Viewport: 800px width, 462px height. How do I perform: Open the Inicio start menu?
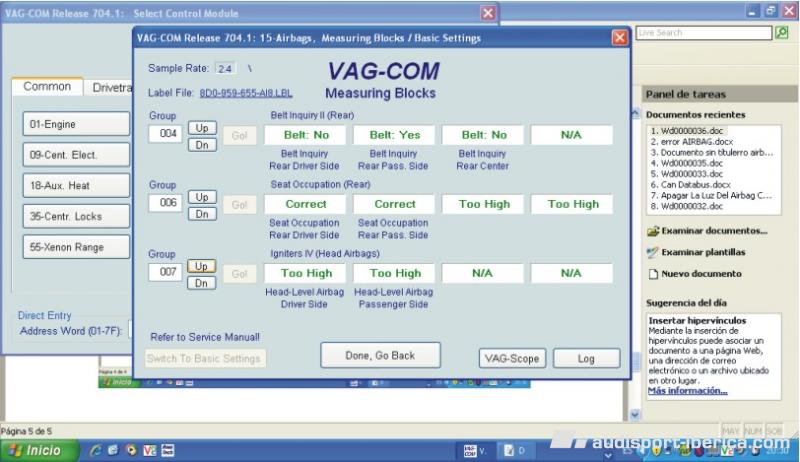(x=39, y=450)
